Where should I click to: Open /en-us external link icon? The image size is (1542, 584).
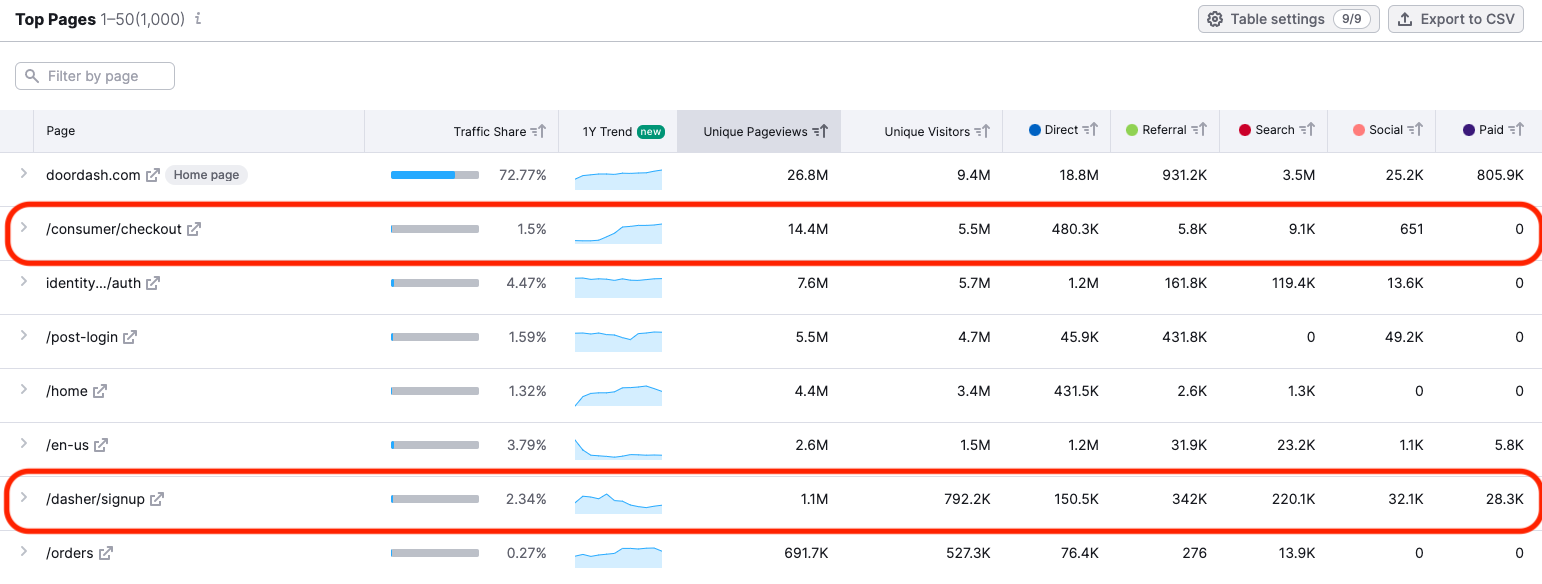pyautogui.click(x=101, y=445)
